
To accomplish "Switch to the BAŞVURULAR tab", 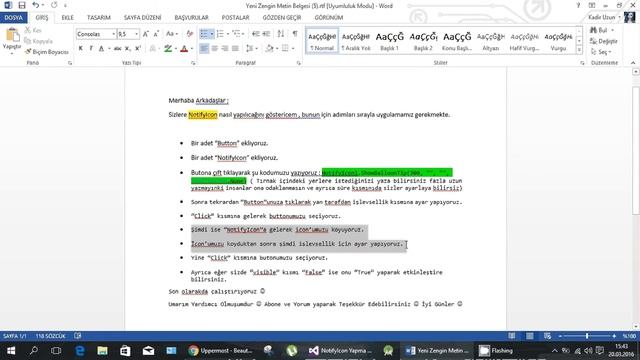I will click(x=191, y=18).
